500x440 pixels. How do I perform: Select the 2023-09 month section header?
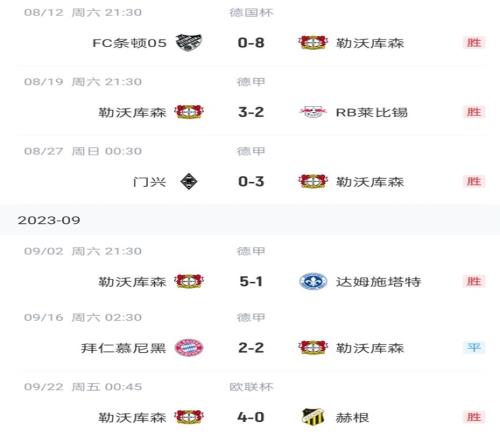pyautogui.click(x=250, y=220)
